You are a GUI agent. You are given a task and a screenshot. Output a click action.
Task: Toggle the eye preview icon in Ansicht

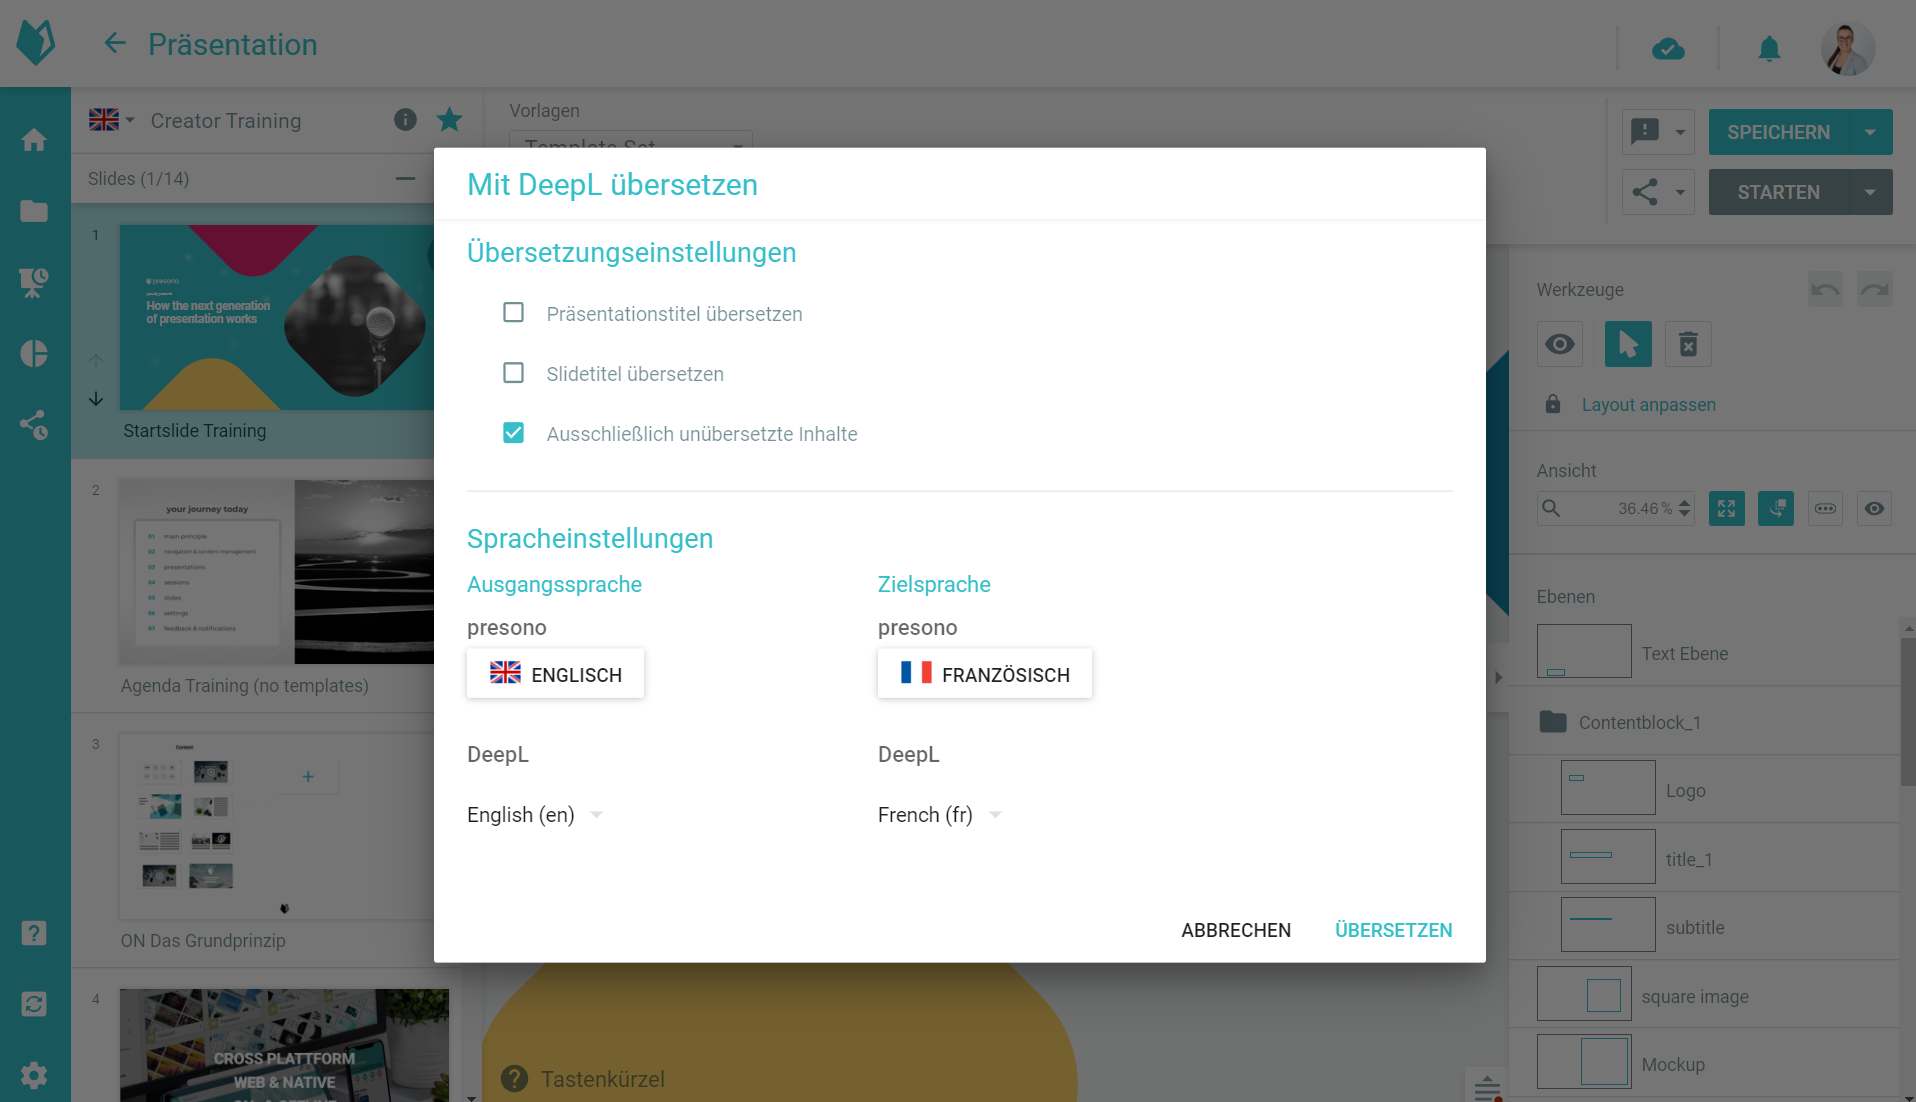pyautogui.click(x=1875, y=509)
